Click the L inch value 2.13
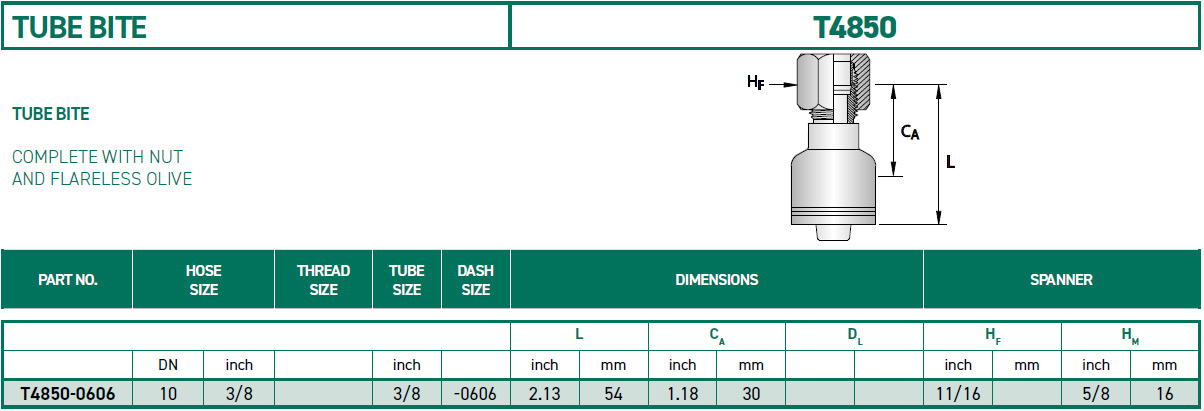 click(x=544, y=394)
